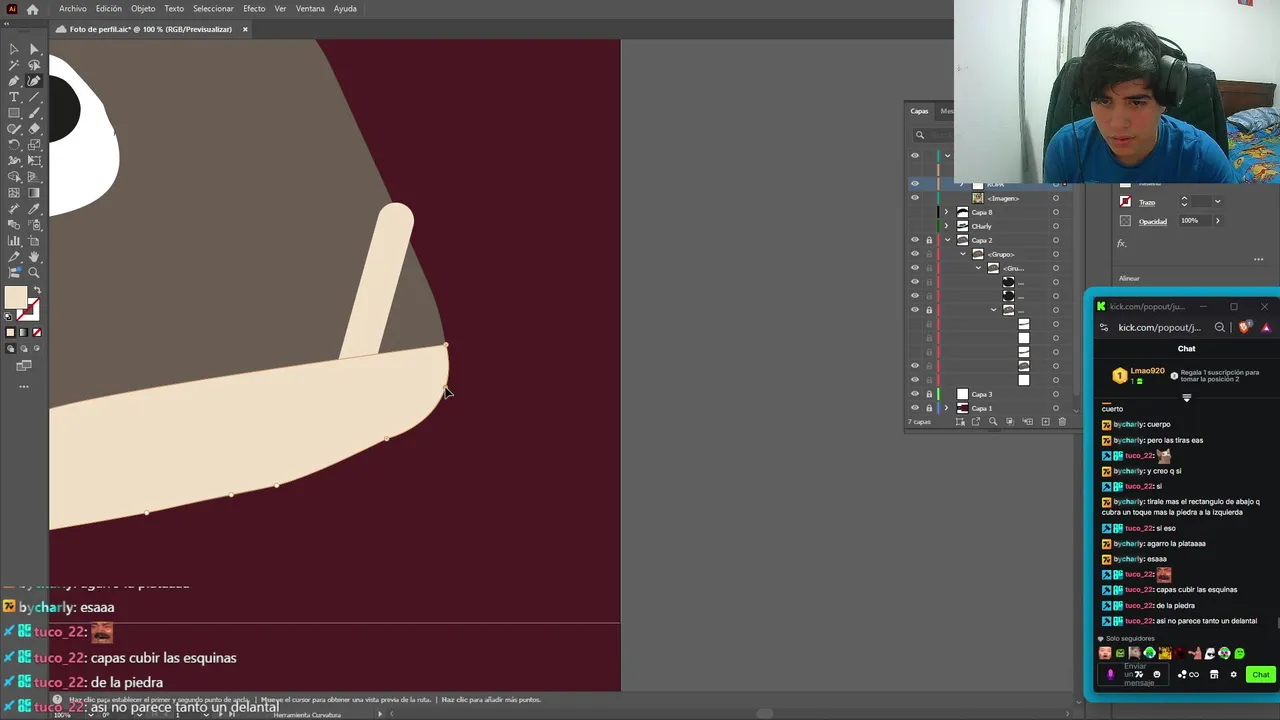Locate object via Layers panel magnifier
1280x720 pixels.
pos(993,421)
